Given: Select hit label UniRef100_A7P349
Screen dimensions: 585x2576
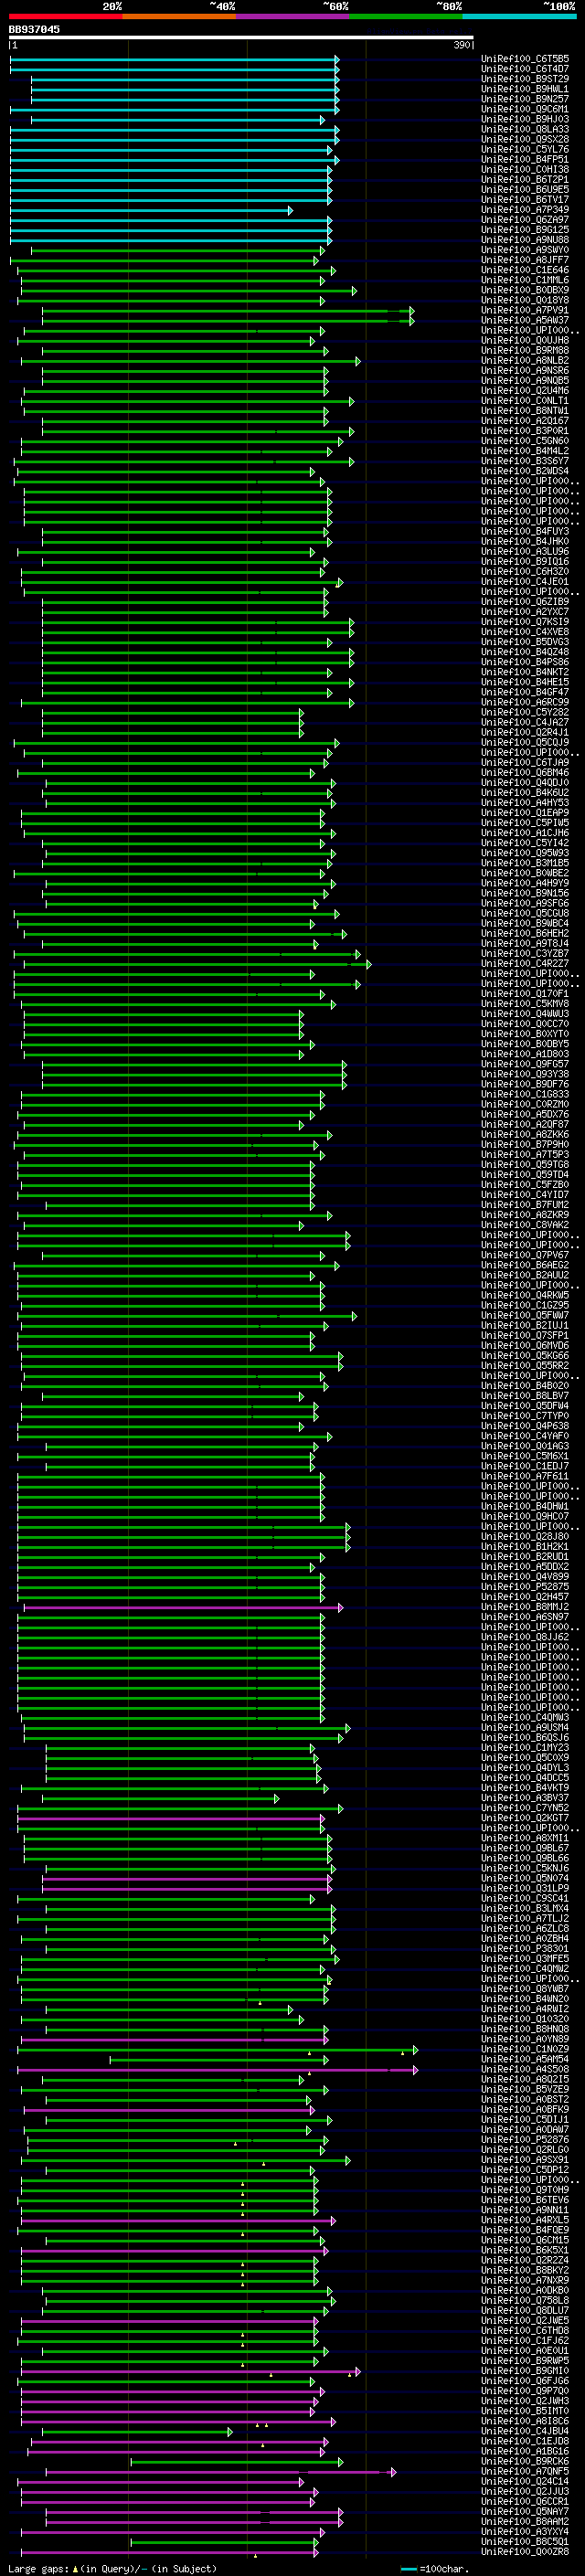Looking at the screenshot, I should pyautogui.click(x=525, y=210).
